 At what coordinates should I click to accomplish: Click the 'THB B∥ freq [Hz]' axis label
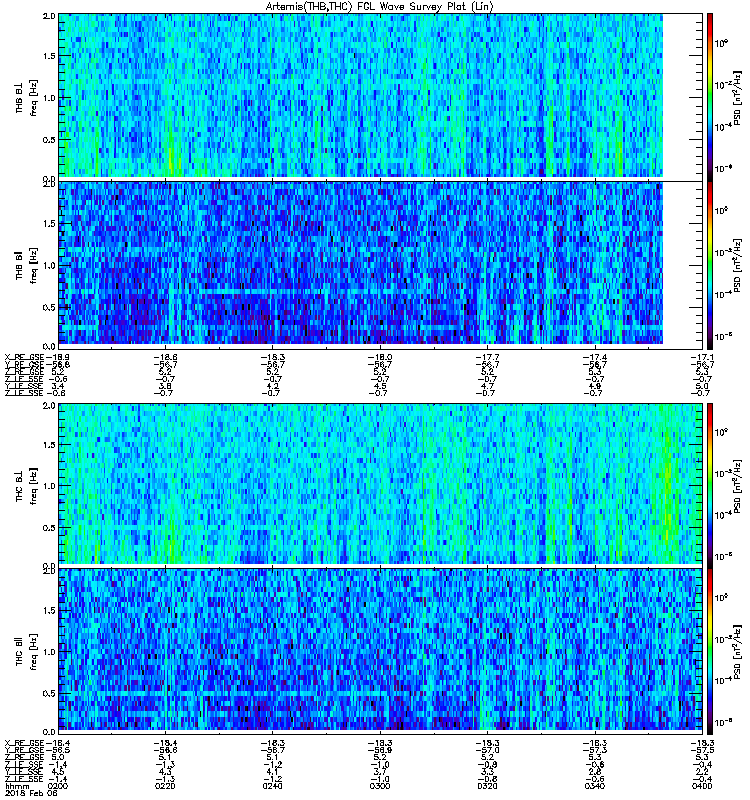[26, 265]
